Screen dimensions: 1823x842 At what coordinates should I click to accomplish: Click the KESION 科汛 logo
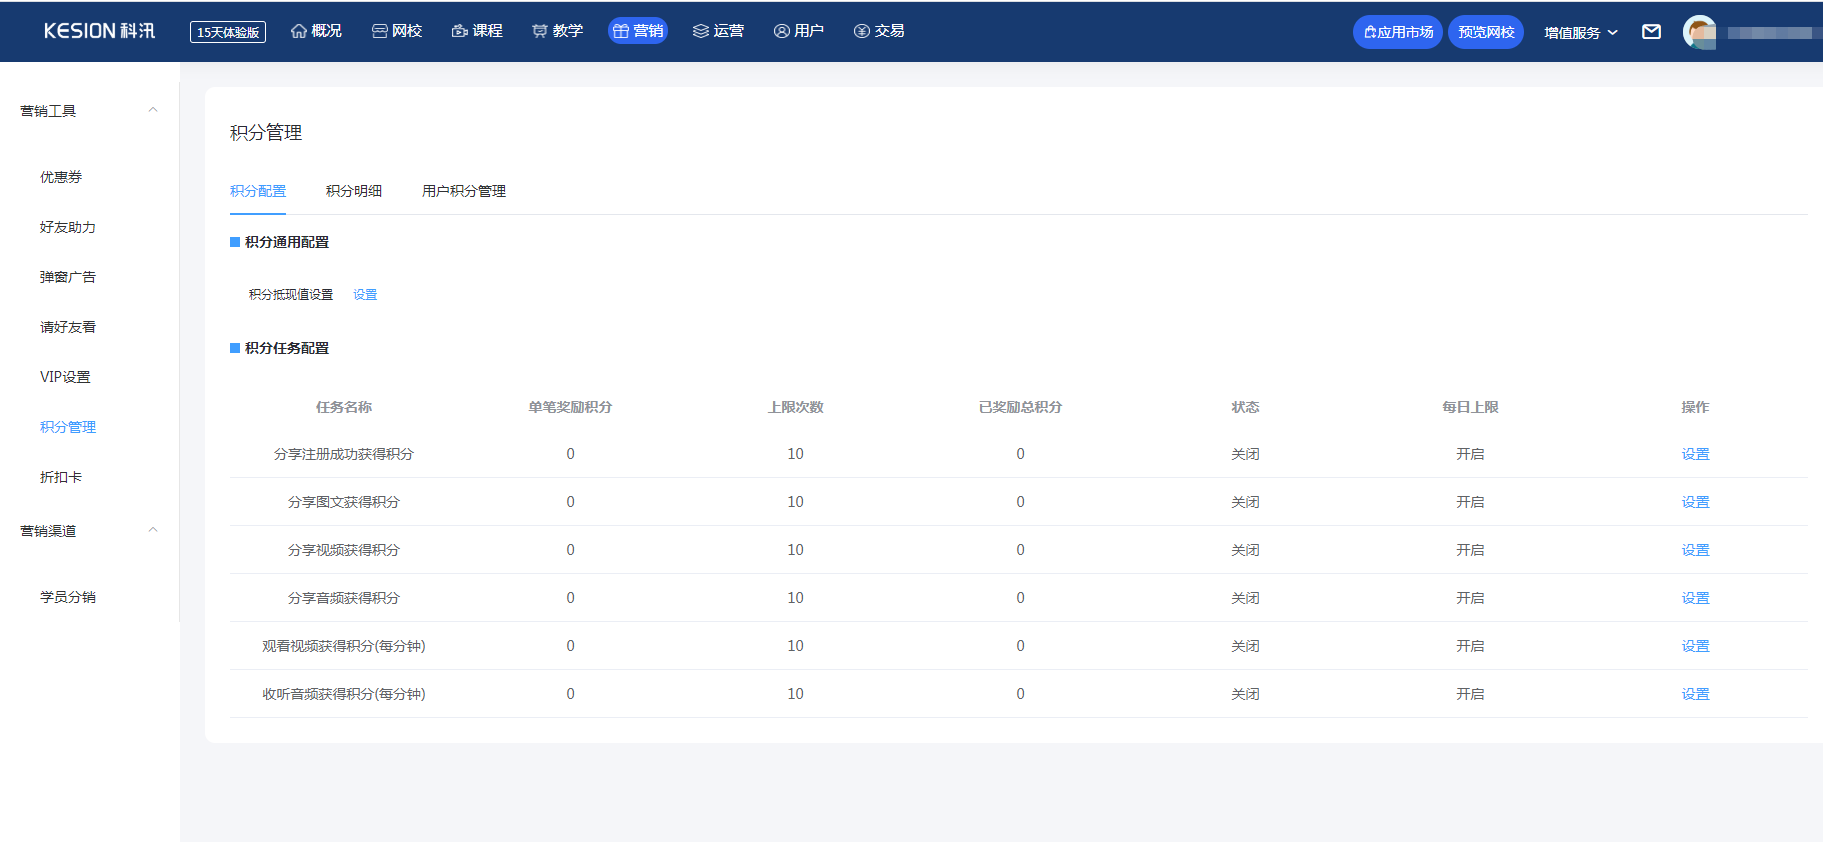tap(99, 31)
